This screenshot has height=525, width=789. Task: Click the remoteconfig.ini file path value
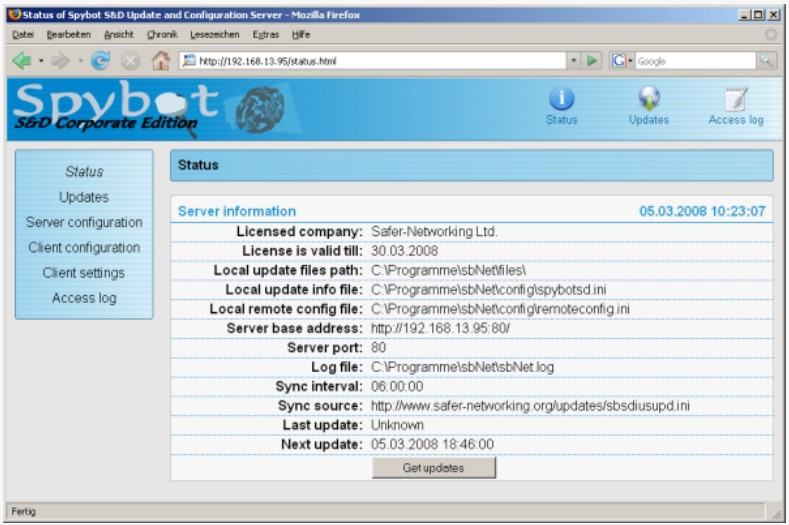(x=500, y=309)
